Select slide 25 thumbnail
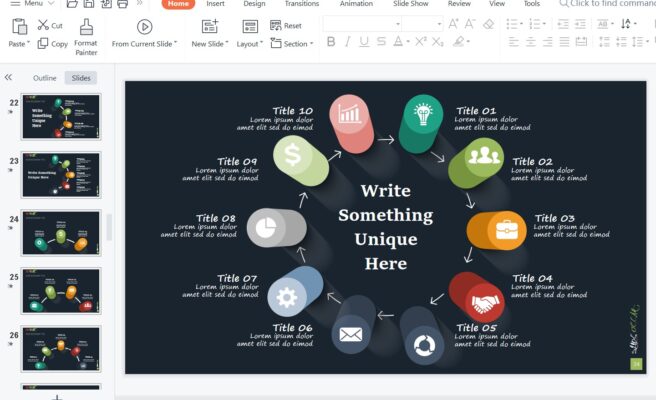656x400 pixels. 61,291
